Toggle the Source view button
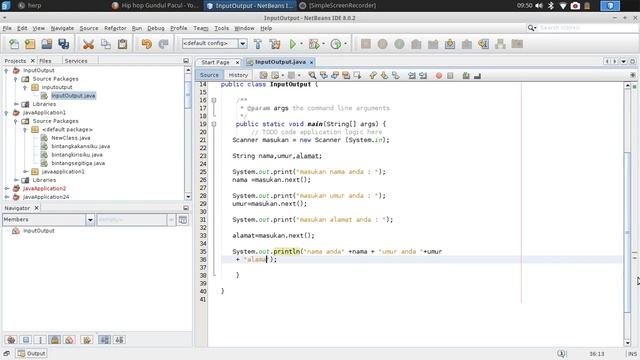 (x=209, y=75)
